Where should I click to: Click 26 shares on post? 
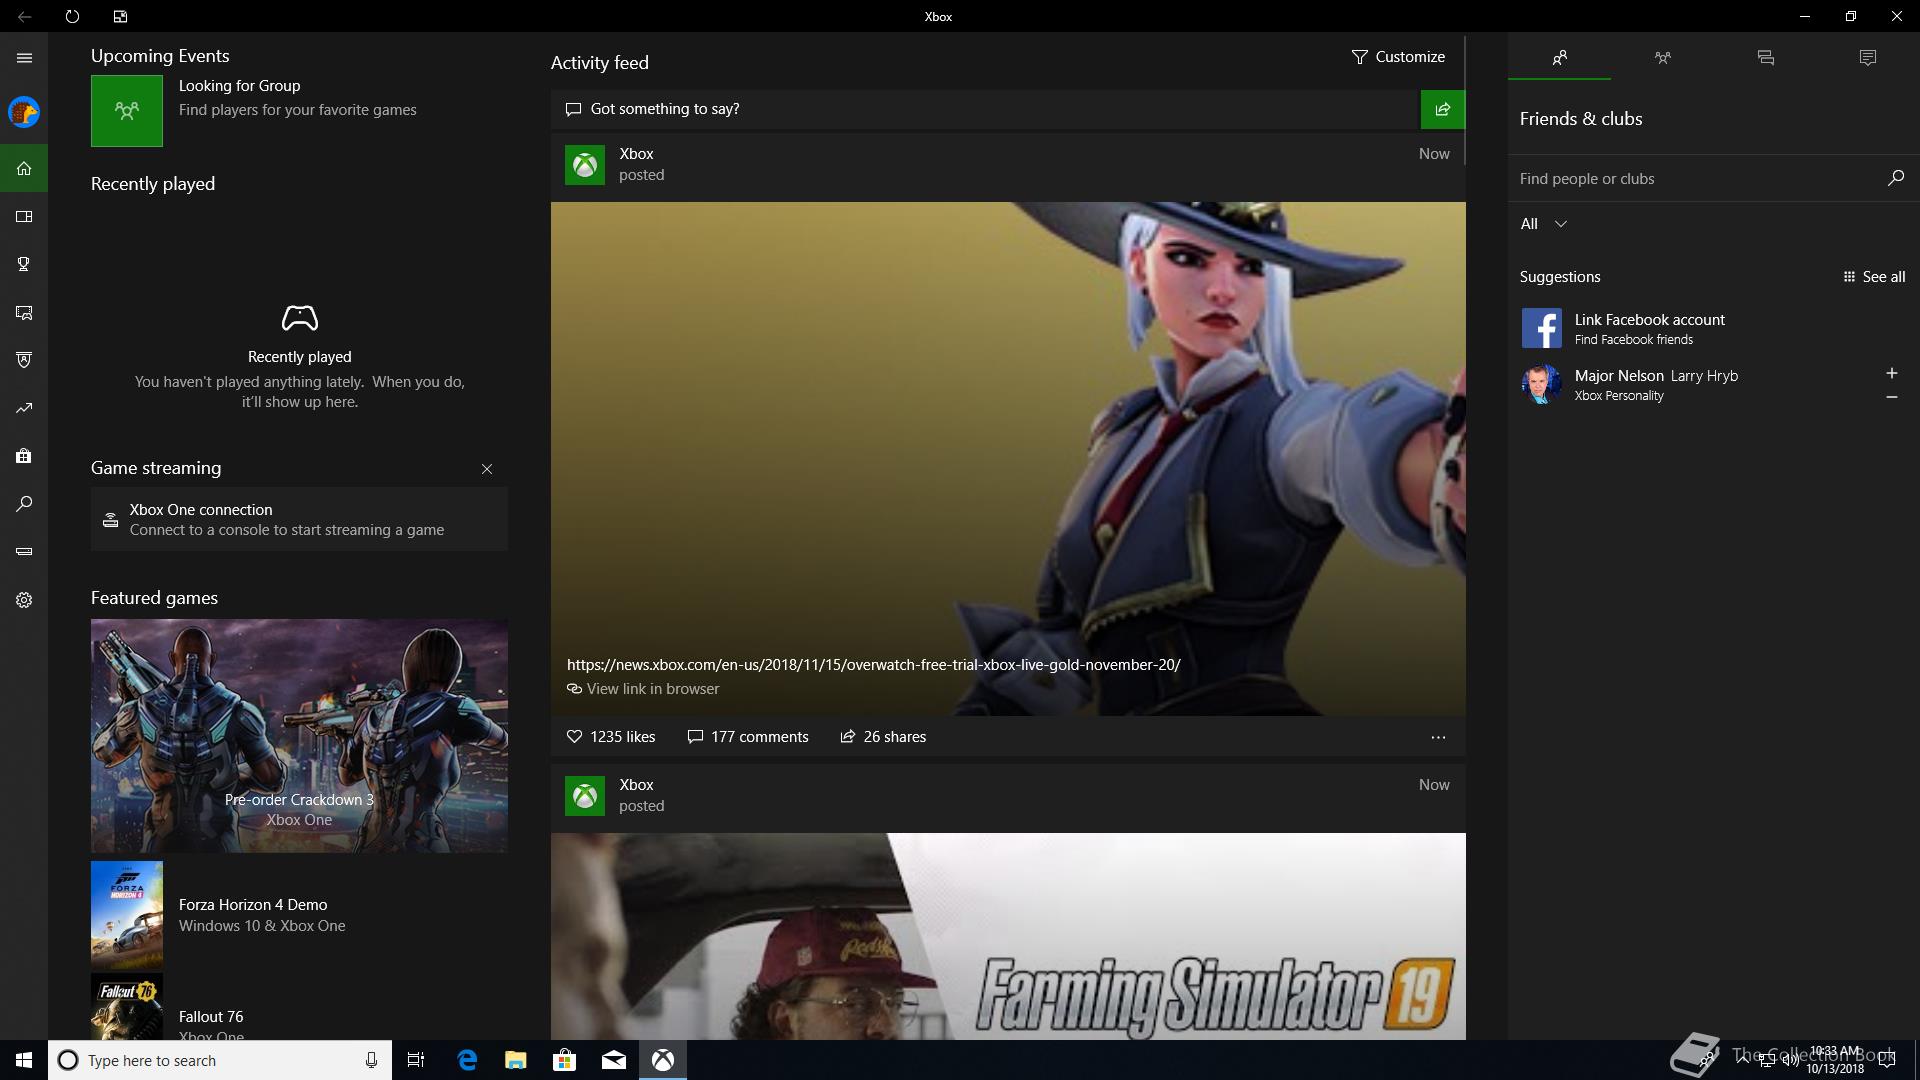[x=883, y=737]
